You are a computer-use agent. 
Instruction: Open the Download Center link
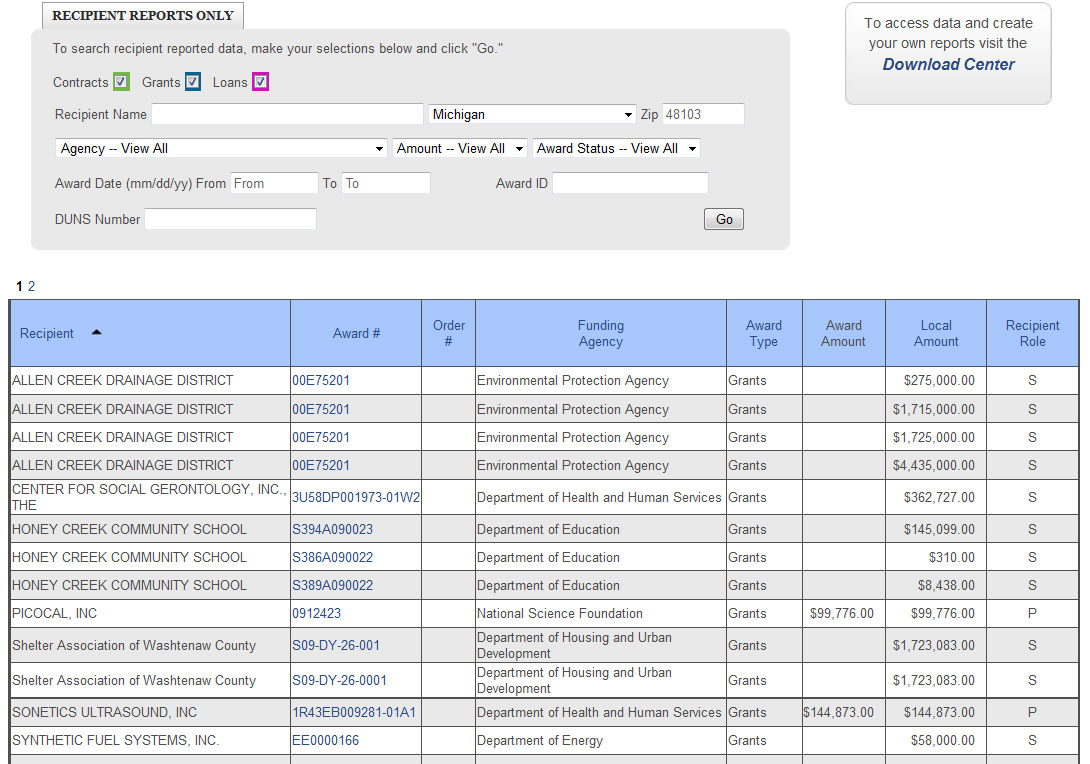948,65
